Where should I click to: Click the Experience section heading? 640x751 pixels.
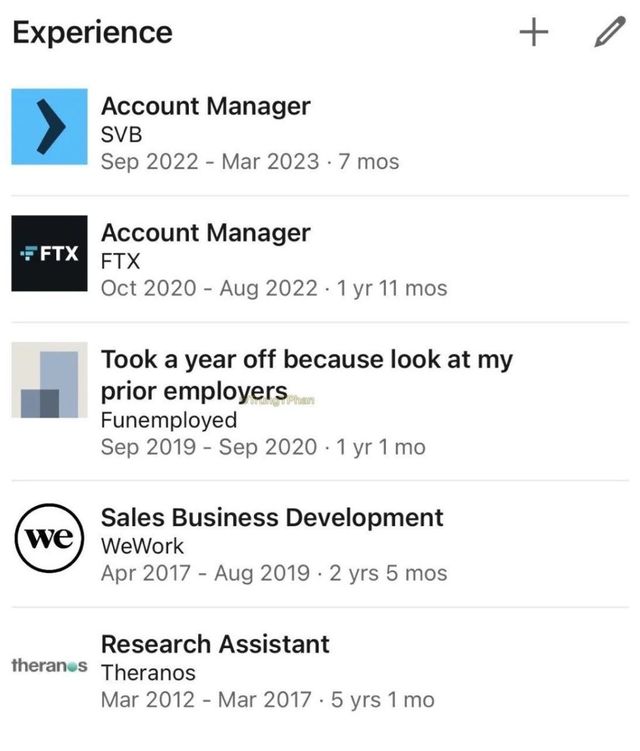click(x=92, y=32)
